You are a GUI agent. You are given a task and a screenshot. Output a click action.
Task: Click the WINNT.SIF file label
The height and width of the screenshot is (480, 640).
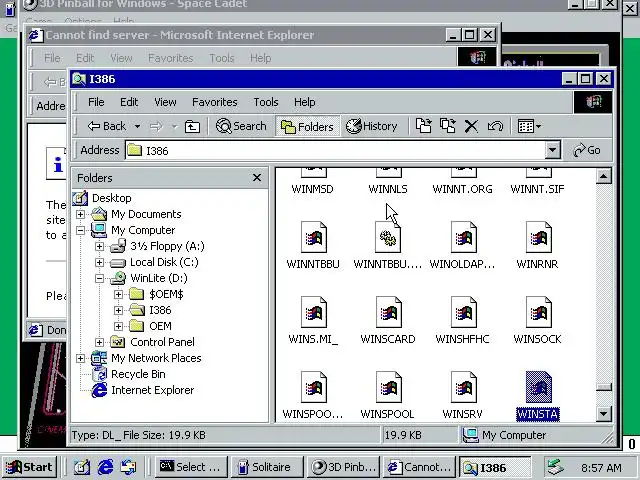pos(537,189)
